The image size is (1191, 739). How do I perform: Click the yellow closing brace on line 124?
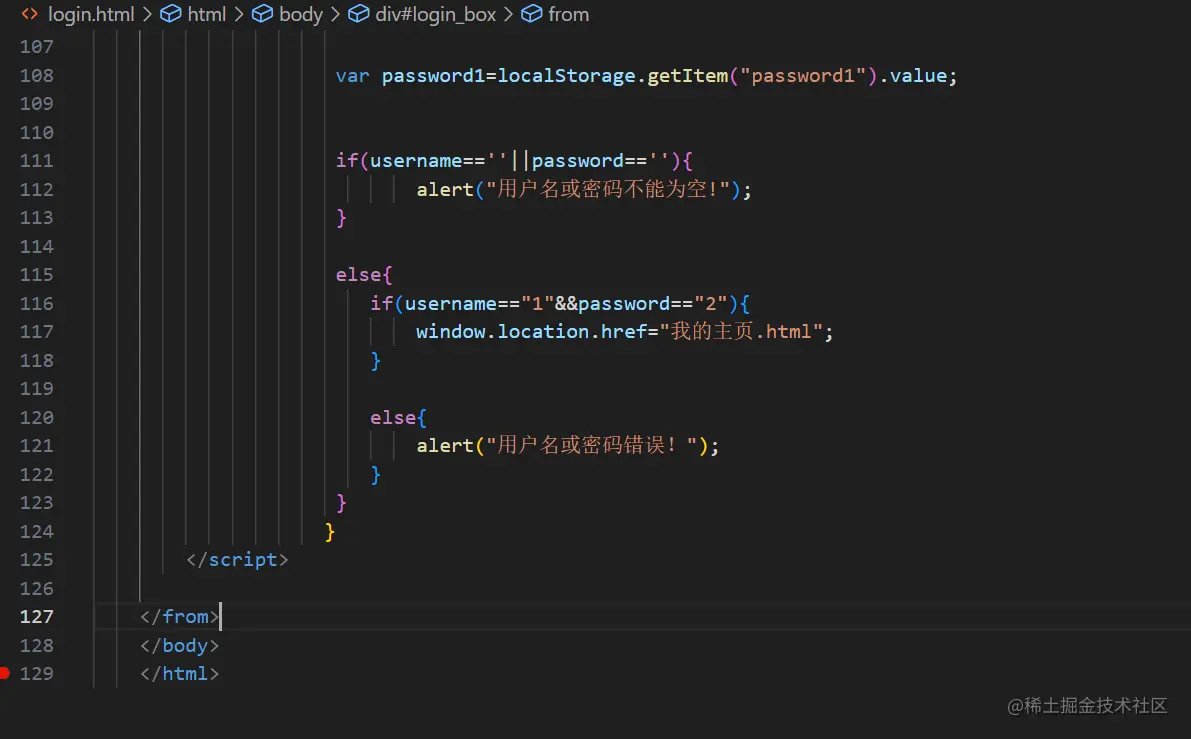point(330,532)
